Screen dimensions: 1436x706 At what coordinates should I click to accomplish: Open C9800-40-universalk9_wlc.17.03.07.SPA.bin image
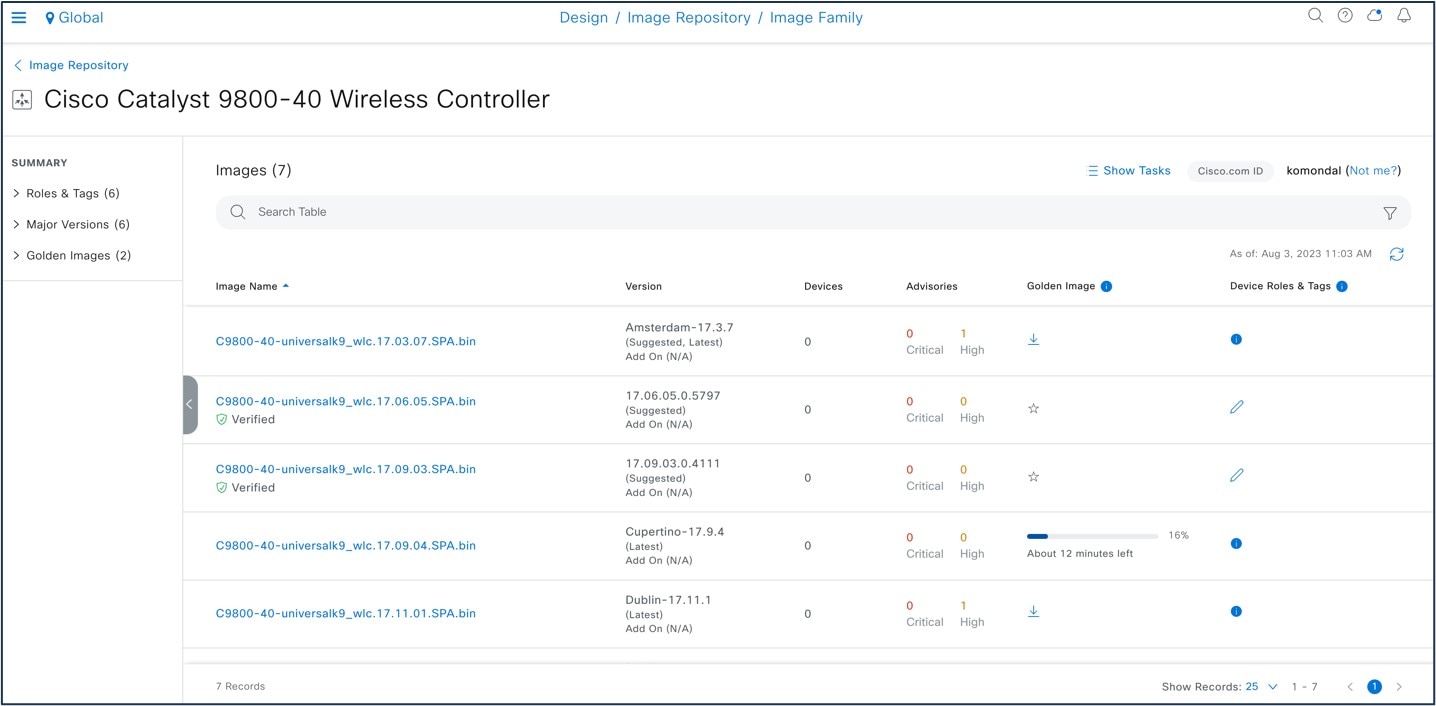click(346, 342)
